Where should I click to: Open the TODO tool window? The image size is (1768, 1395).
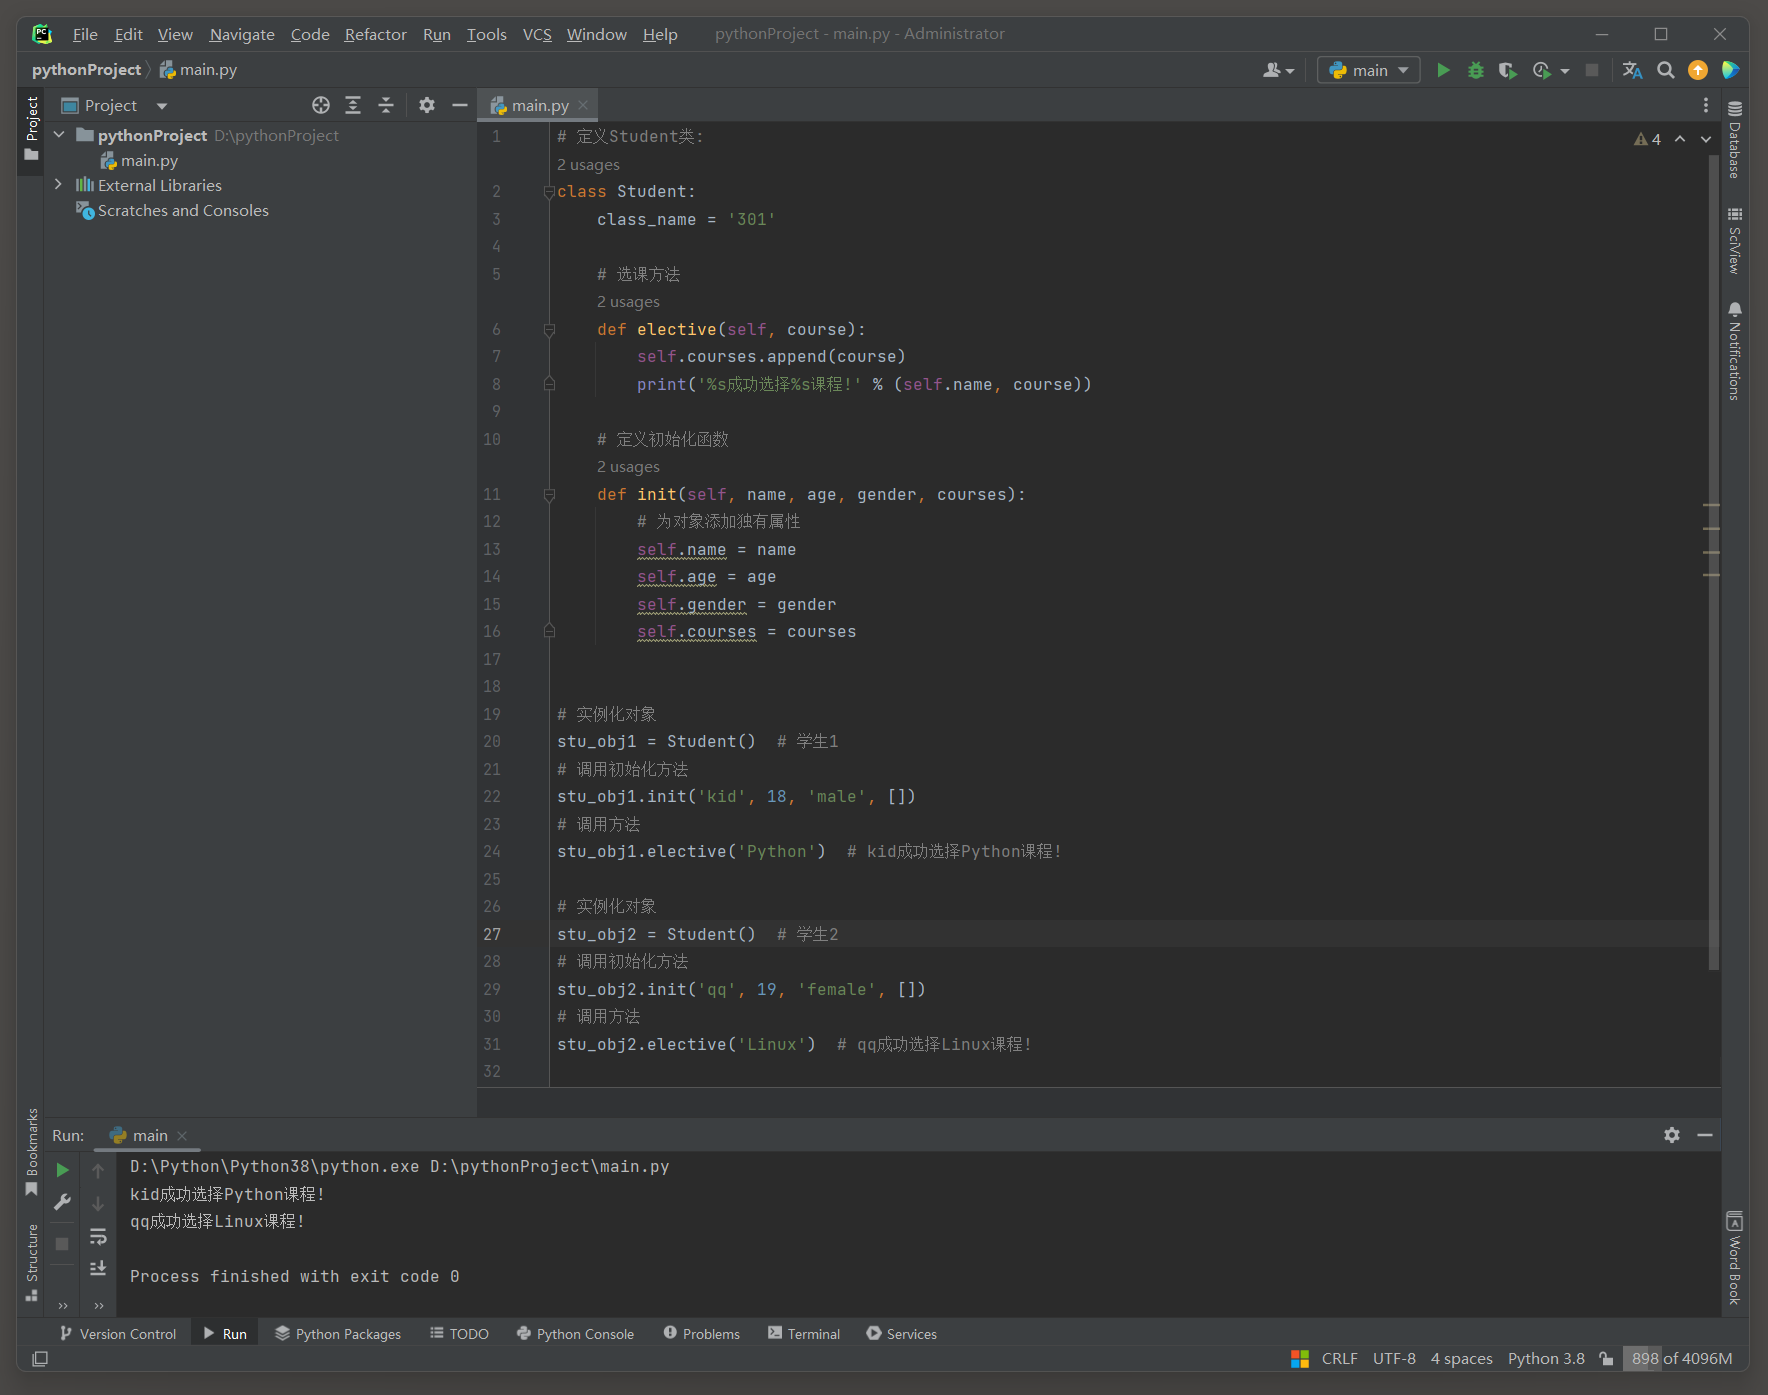coord(459,1334)
